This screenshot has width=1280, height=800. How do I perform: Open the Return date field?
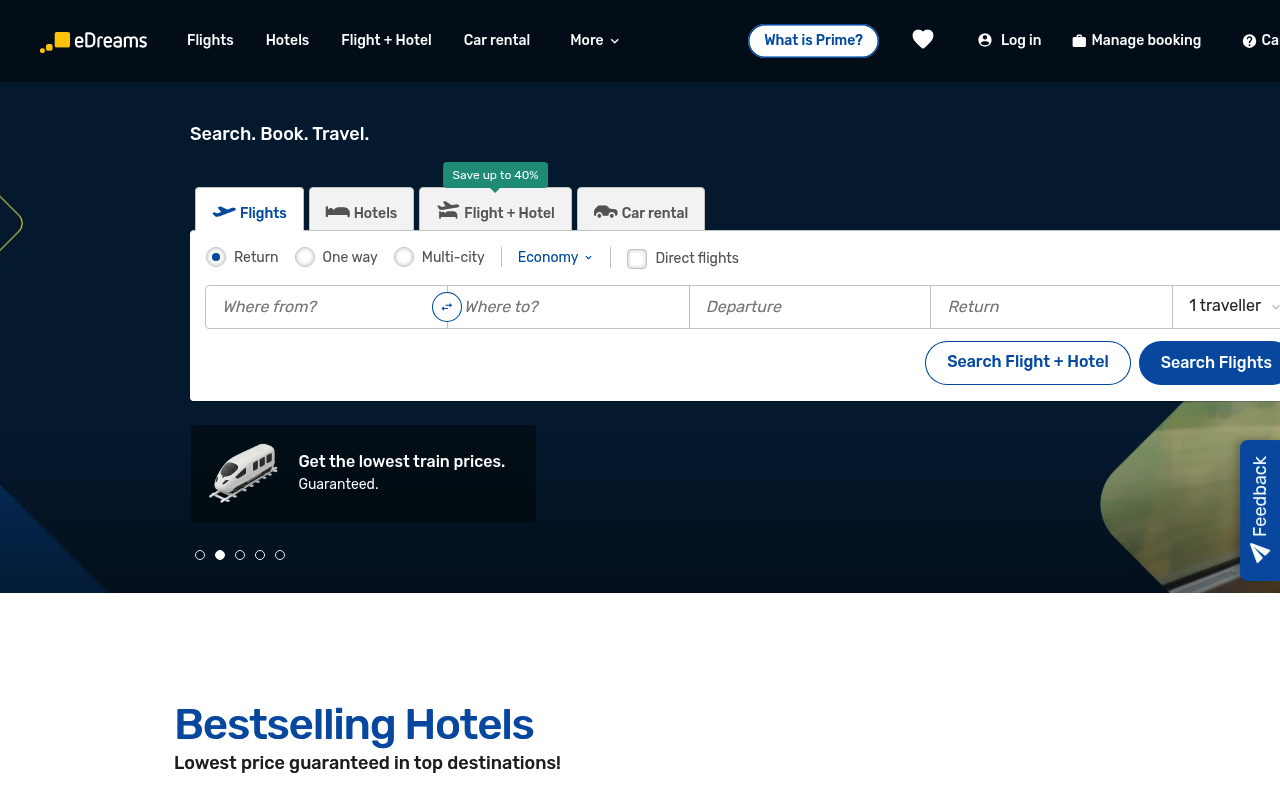[x=1051, y=307]
